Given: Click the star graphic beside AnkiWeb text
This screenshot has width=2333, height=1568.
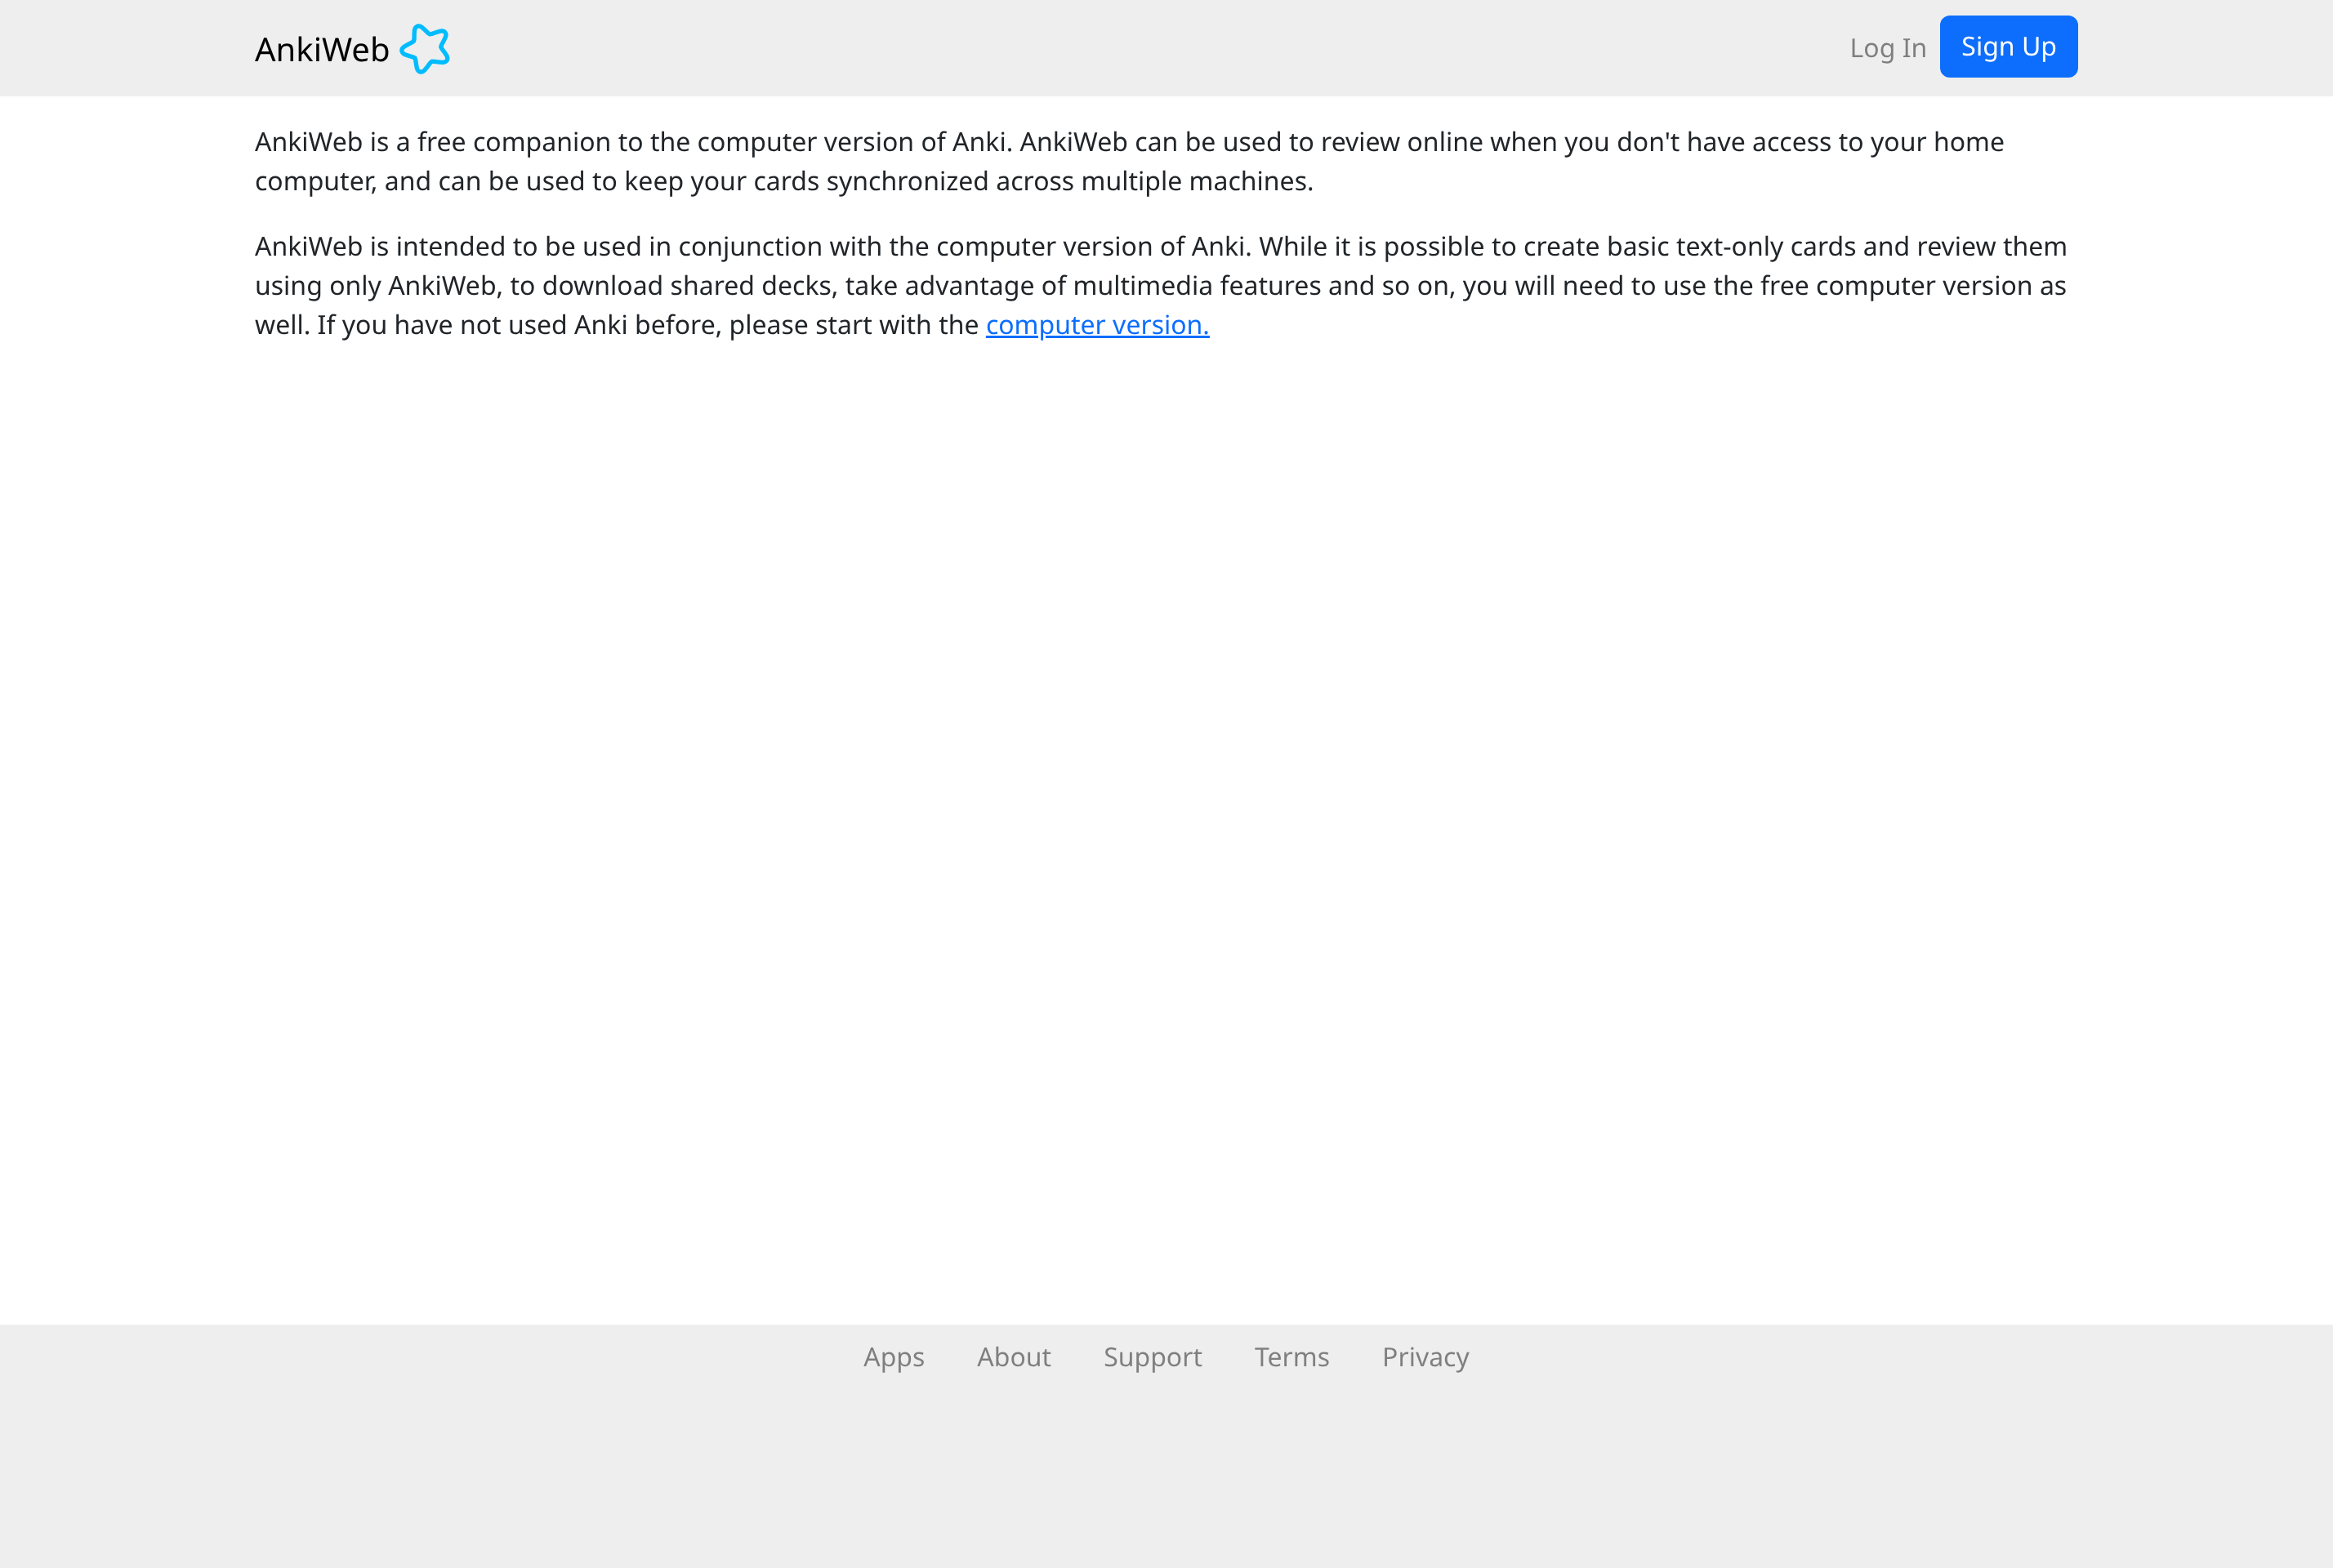Looking at the screenshot, I should click(x=426, y=47).
